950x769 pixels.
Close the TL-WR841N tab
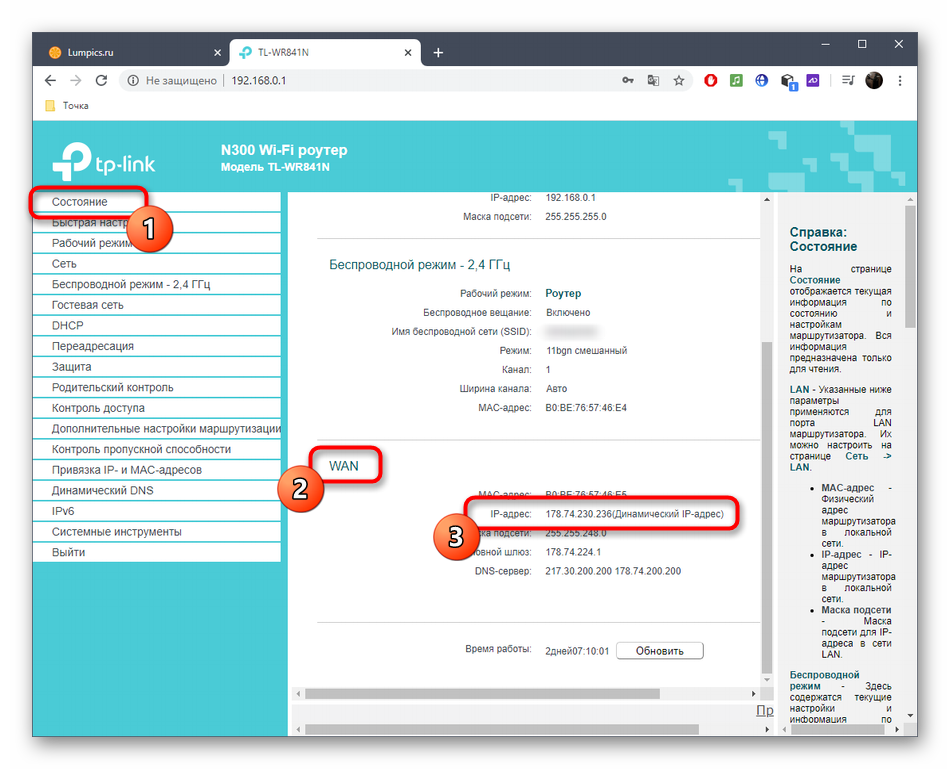pyautogui.click(x=408, y=53)
